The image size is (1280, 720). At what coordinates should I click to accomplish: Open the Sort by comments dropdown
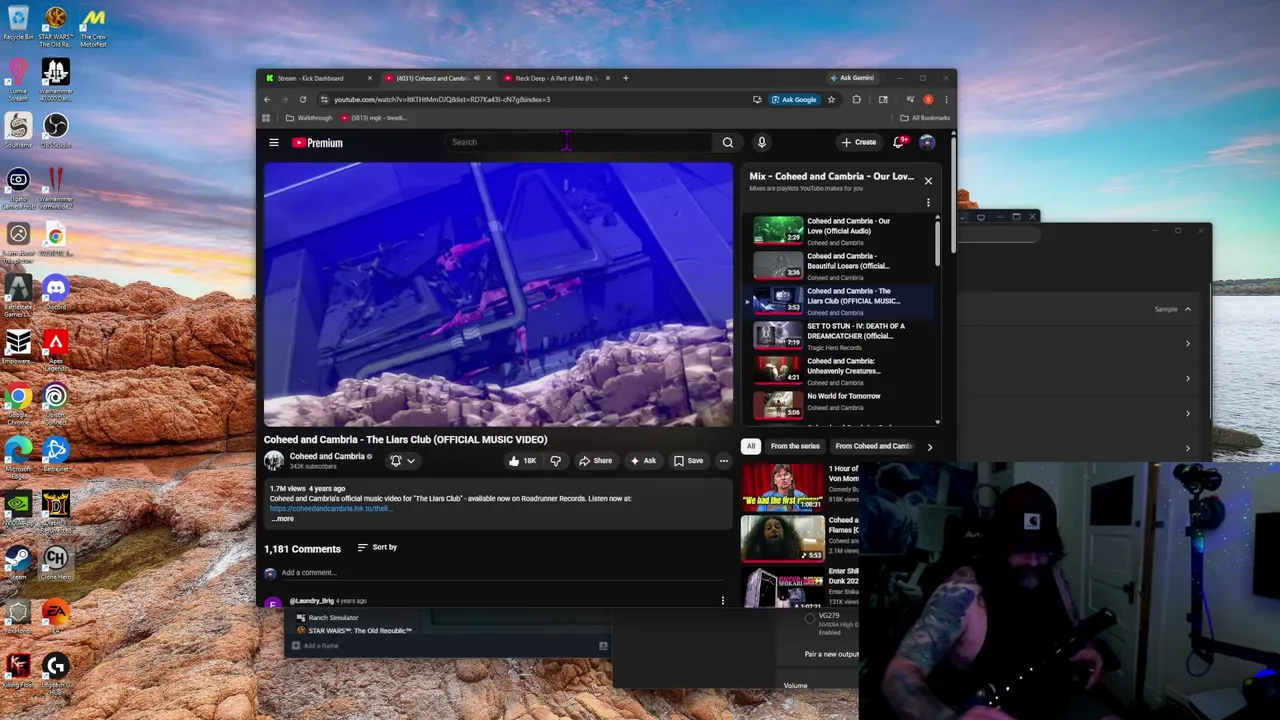(377, 547)
